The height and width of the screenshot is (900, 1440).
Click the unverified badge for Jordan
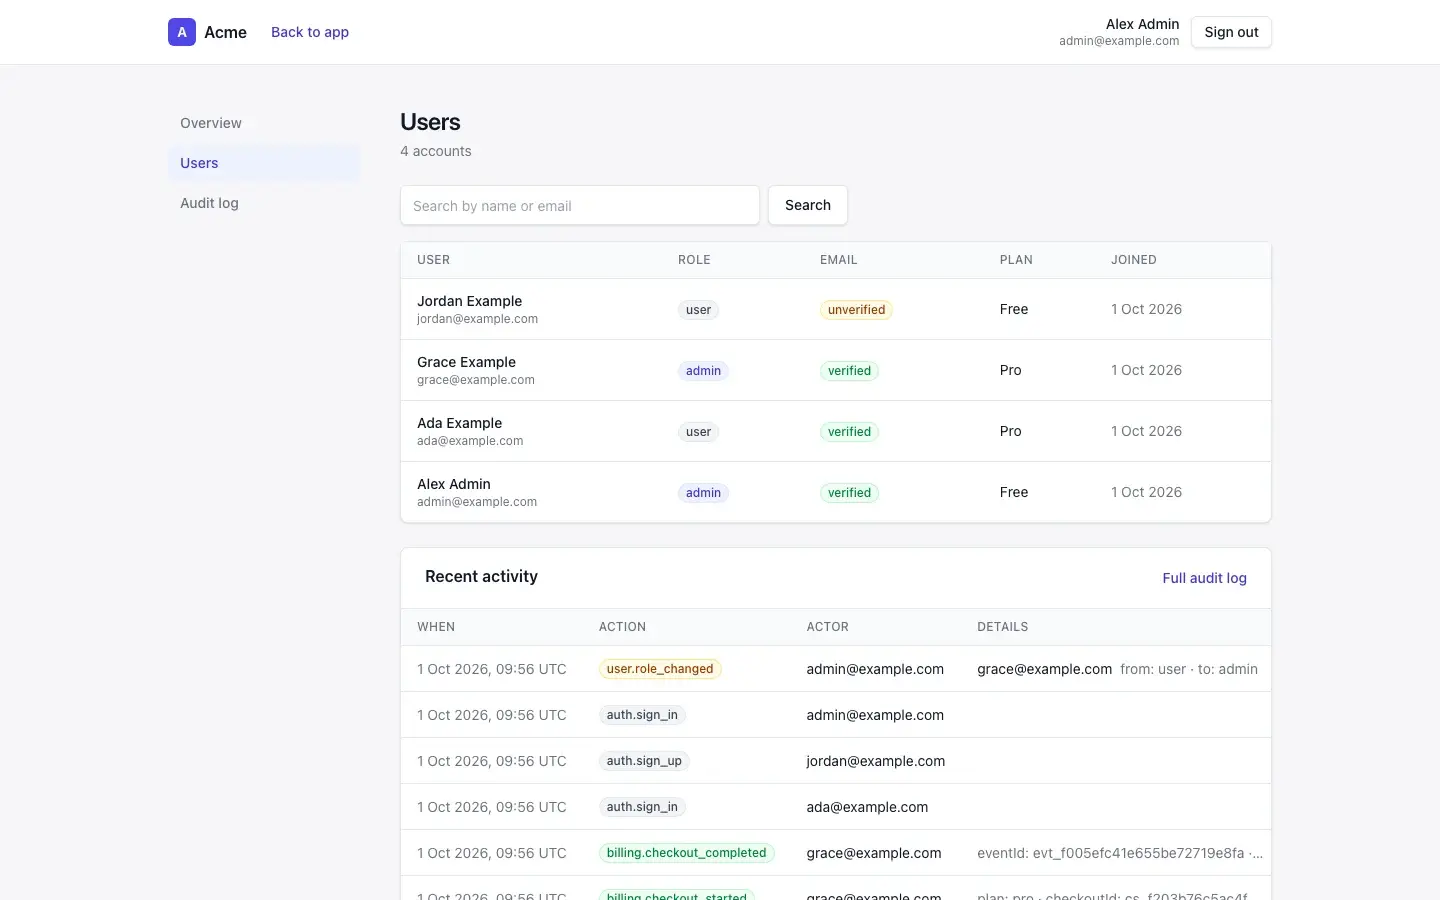point(856,310)
